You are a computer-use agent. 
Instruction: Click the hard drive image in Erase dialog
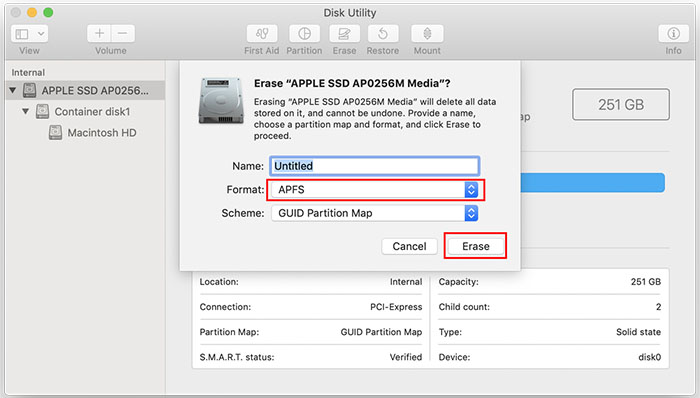(221, 100)
